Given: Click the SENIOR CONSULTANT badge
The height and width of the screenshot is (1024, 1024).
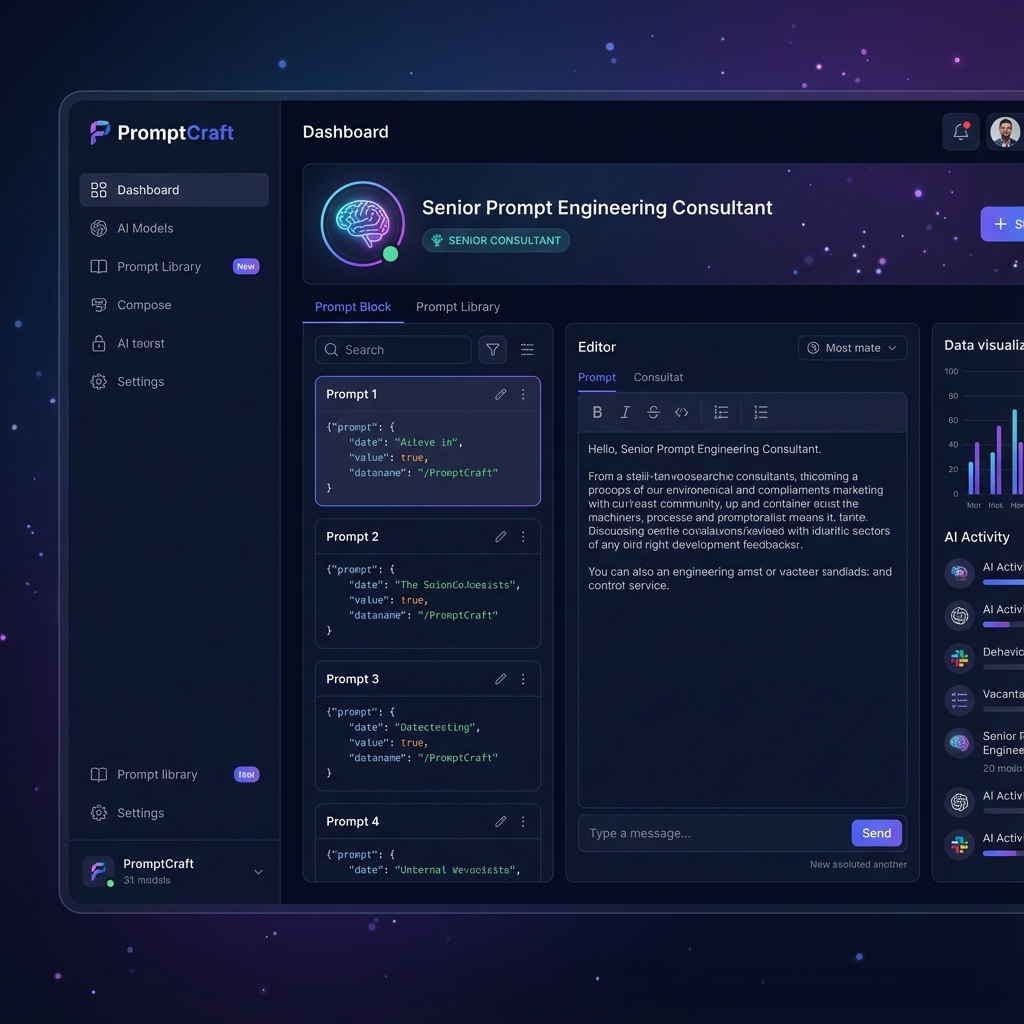Looking at the screenshot, I should coord(496,240).
